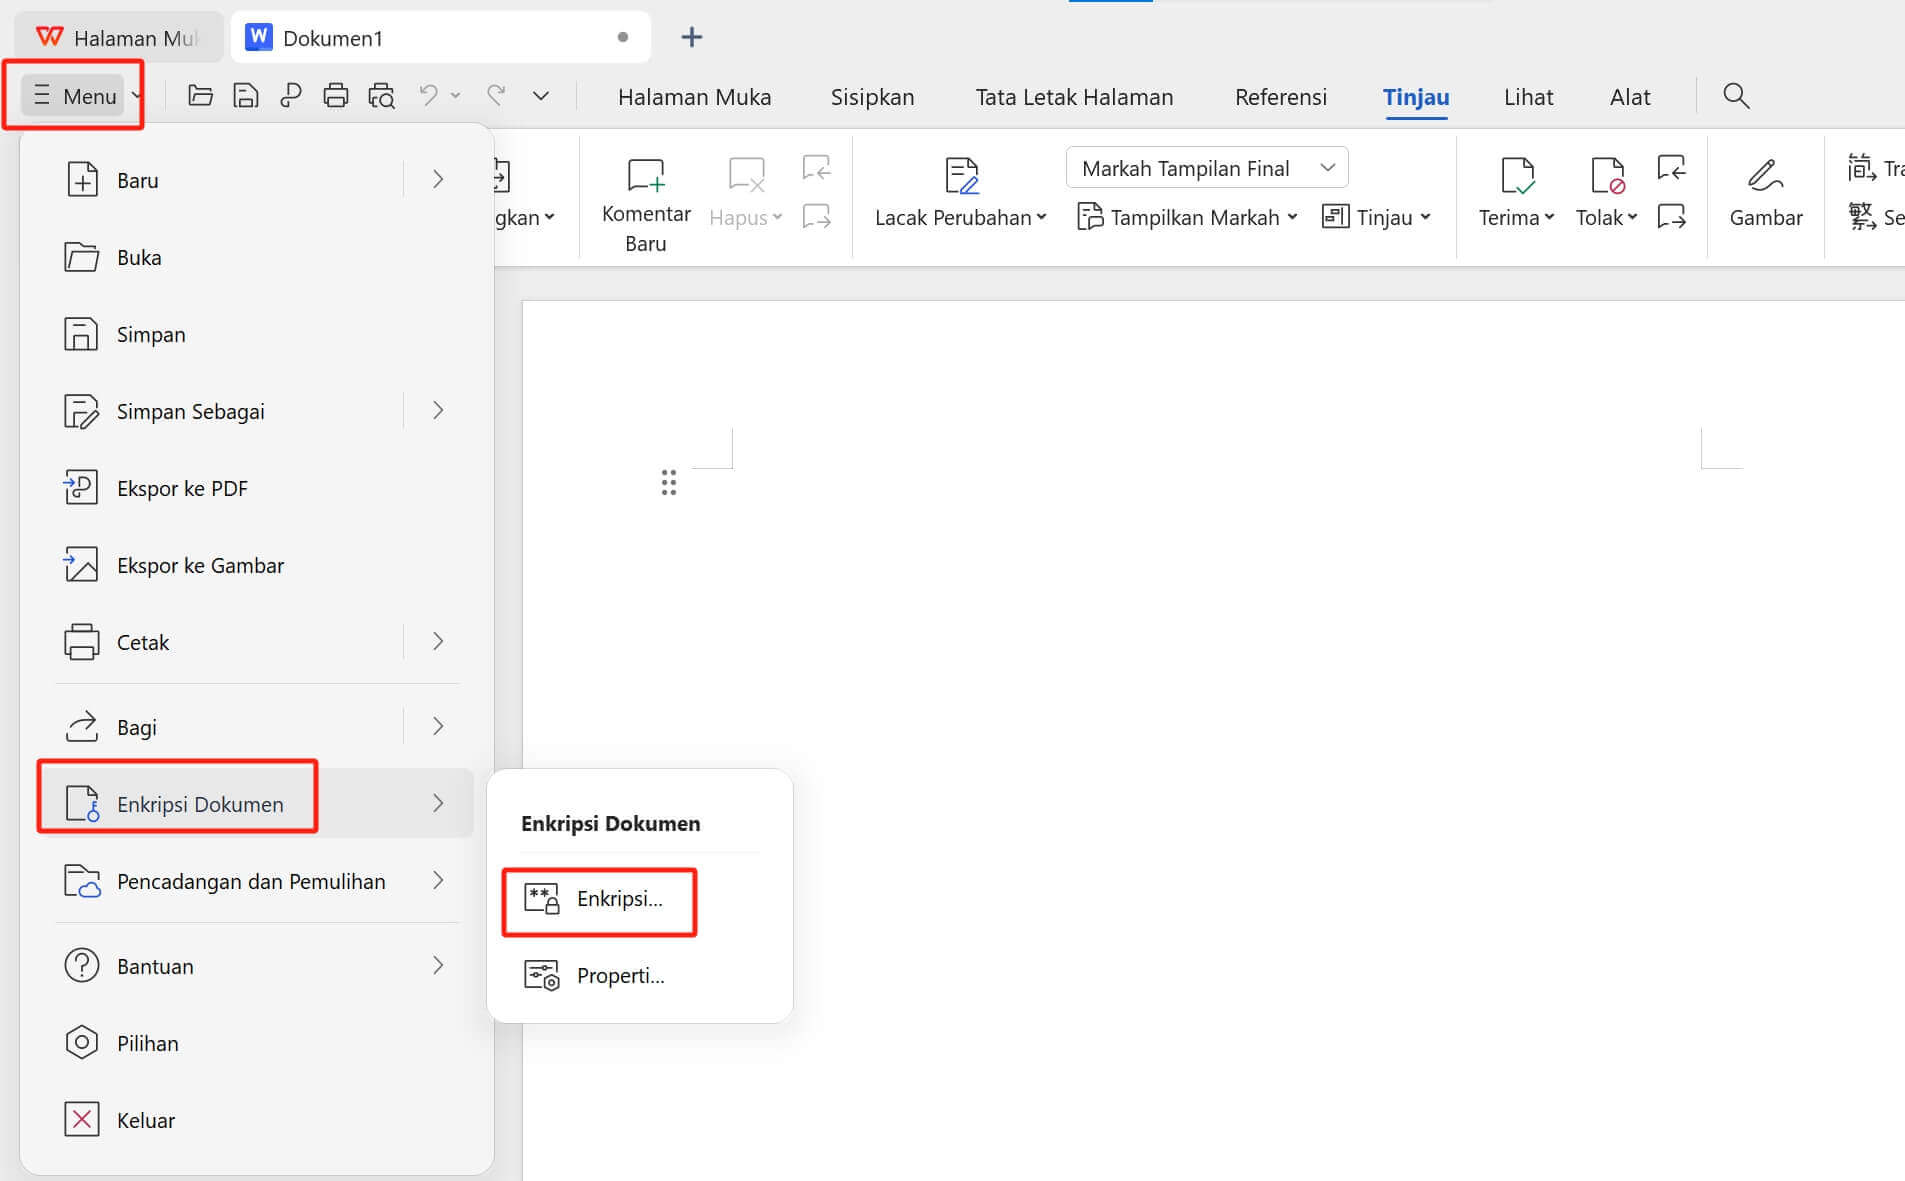Screen dimensions: 1905x1181
Task: Open the Markah Tampilan Final dropdown
Action: pos(1205,167)
